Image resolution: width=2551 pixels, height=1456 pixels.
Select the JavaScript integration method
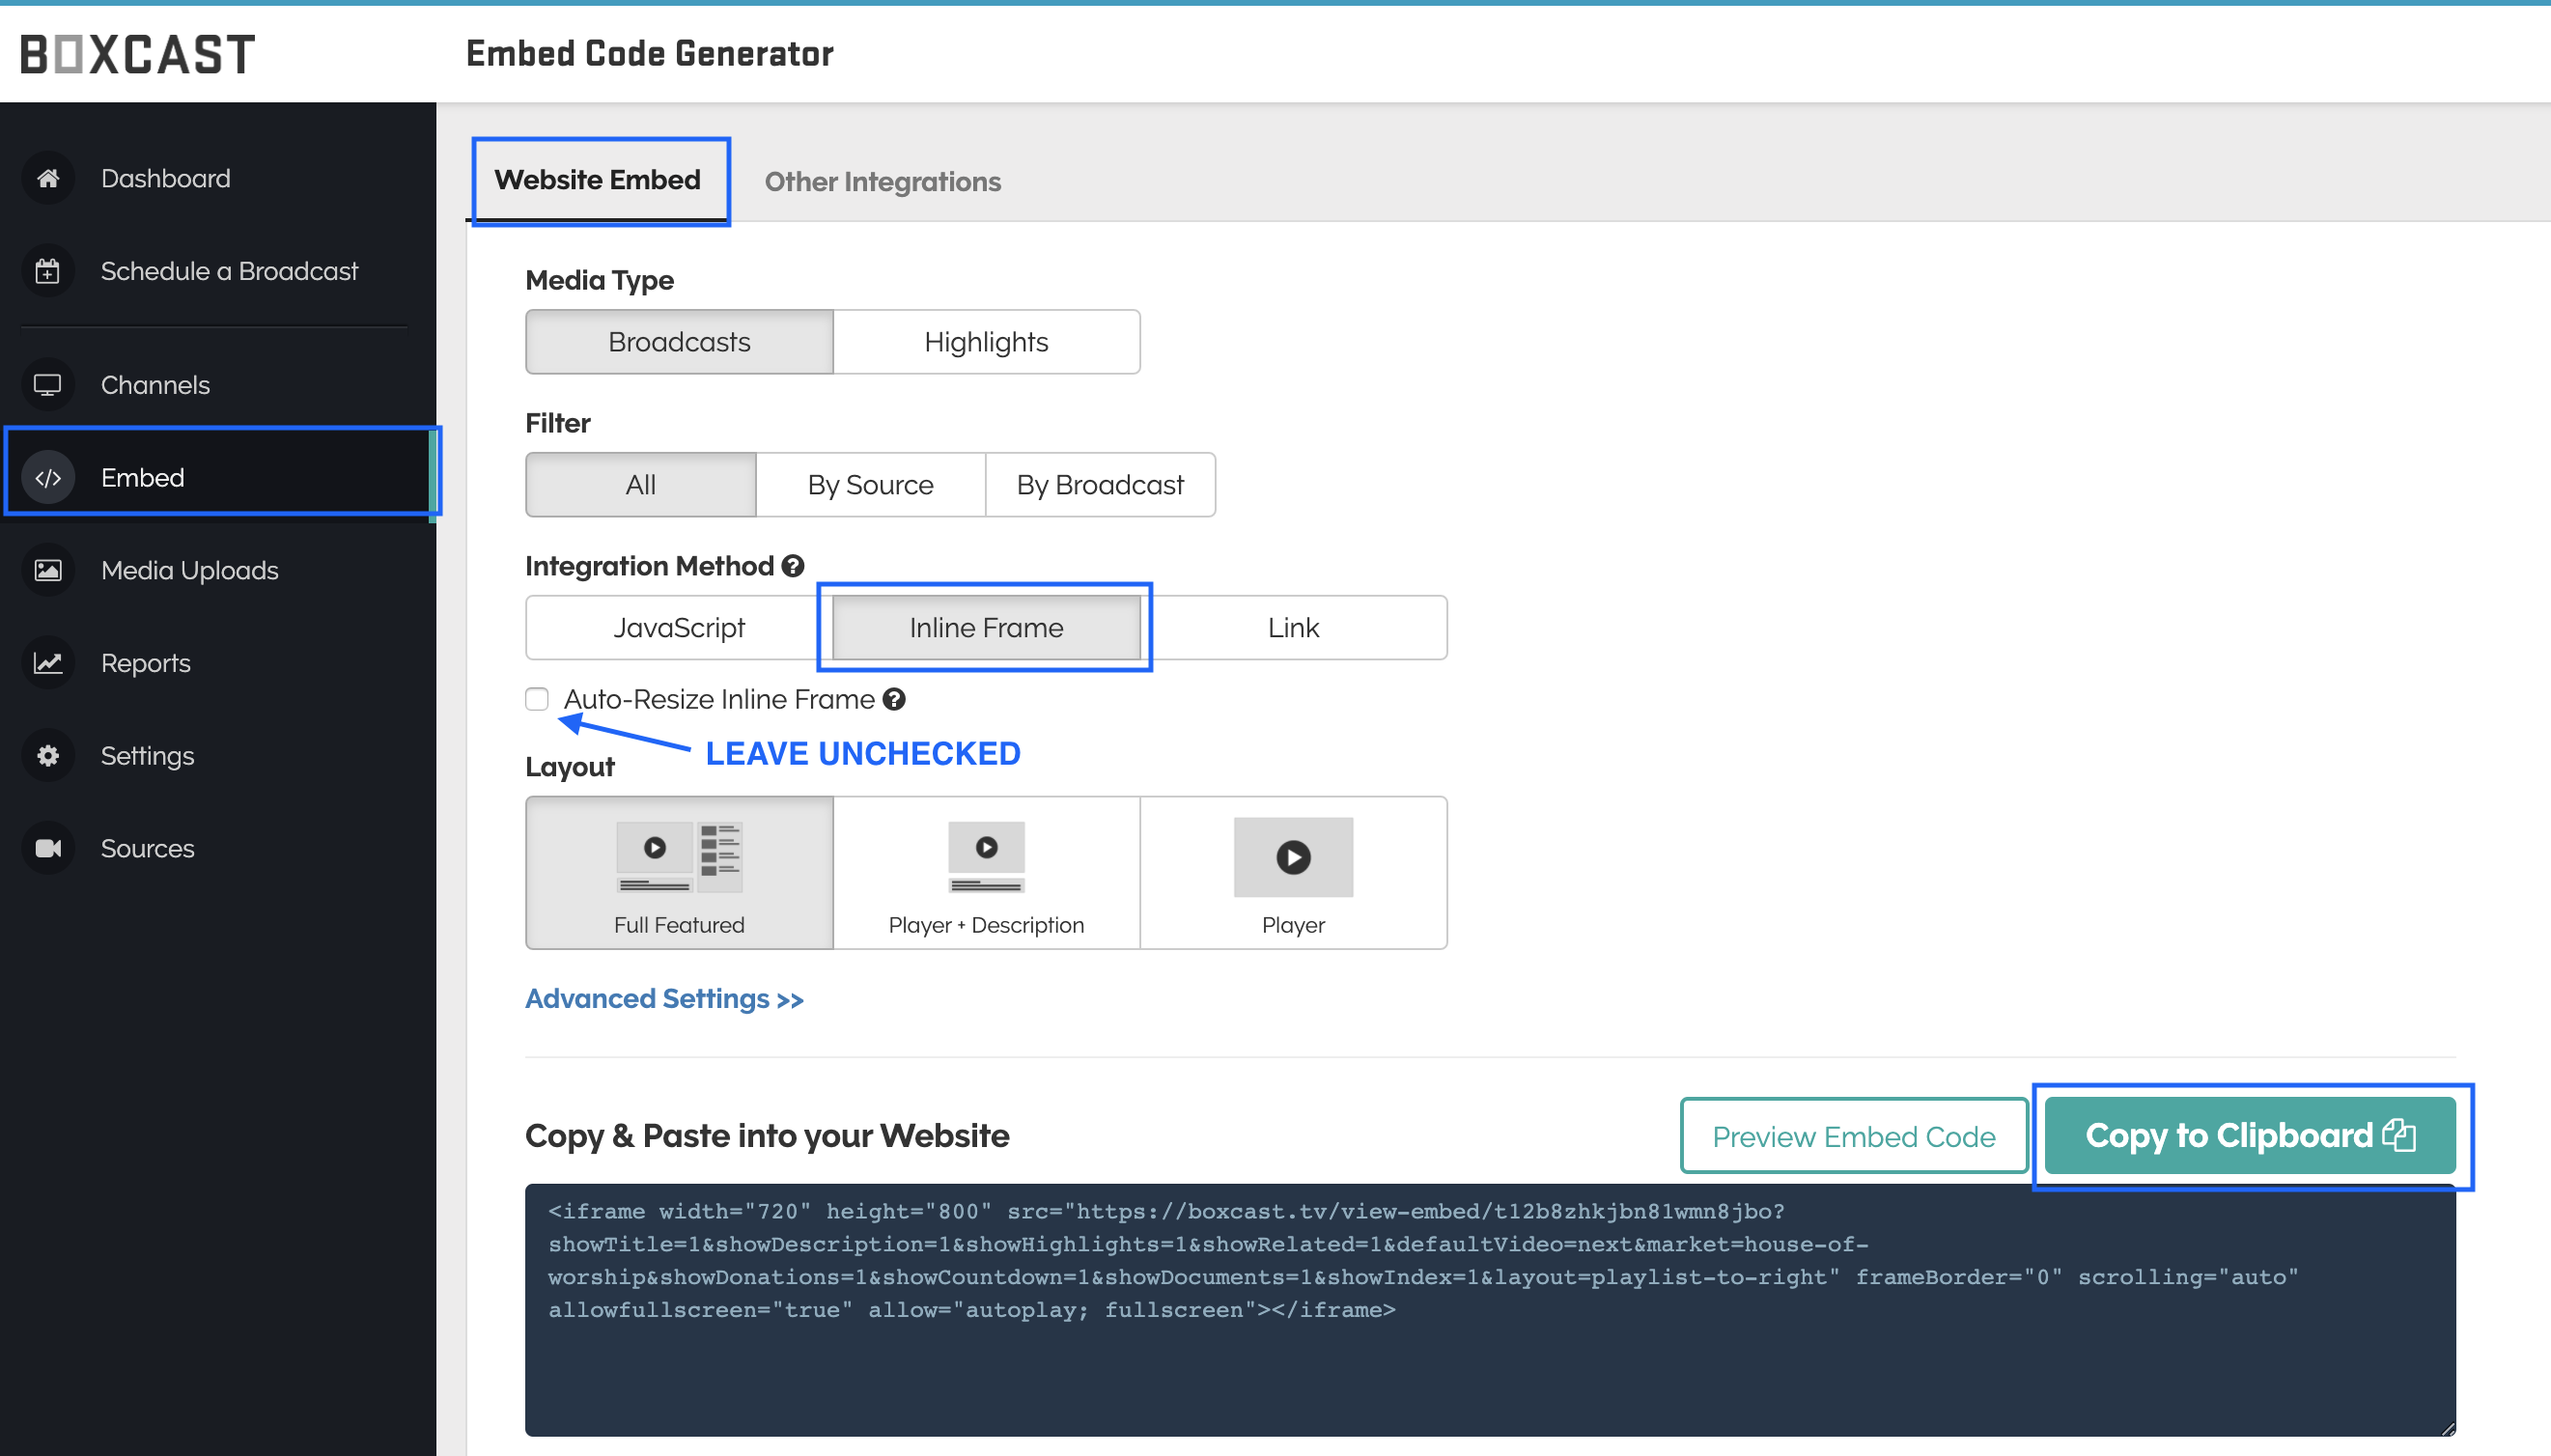(x=679, y=627)
